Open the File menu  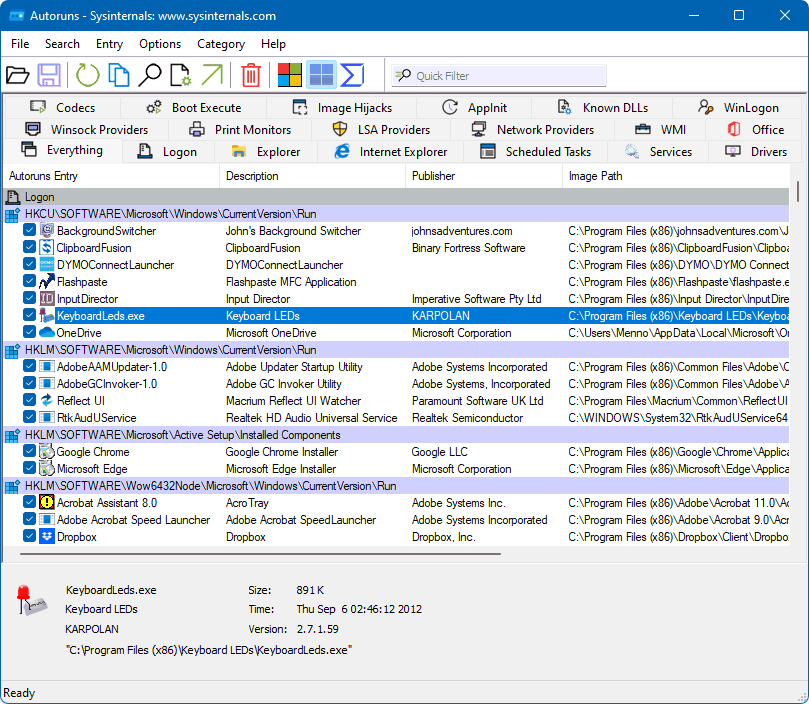20,44
